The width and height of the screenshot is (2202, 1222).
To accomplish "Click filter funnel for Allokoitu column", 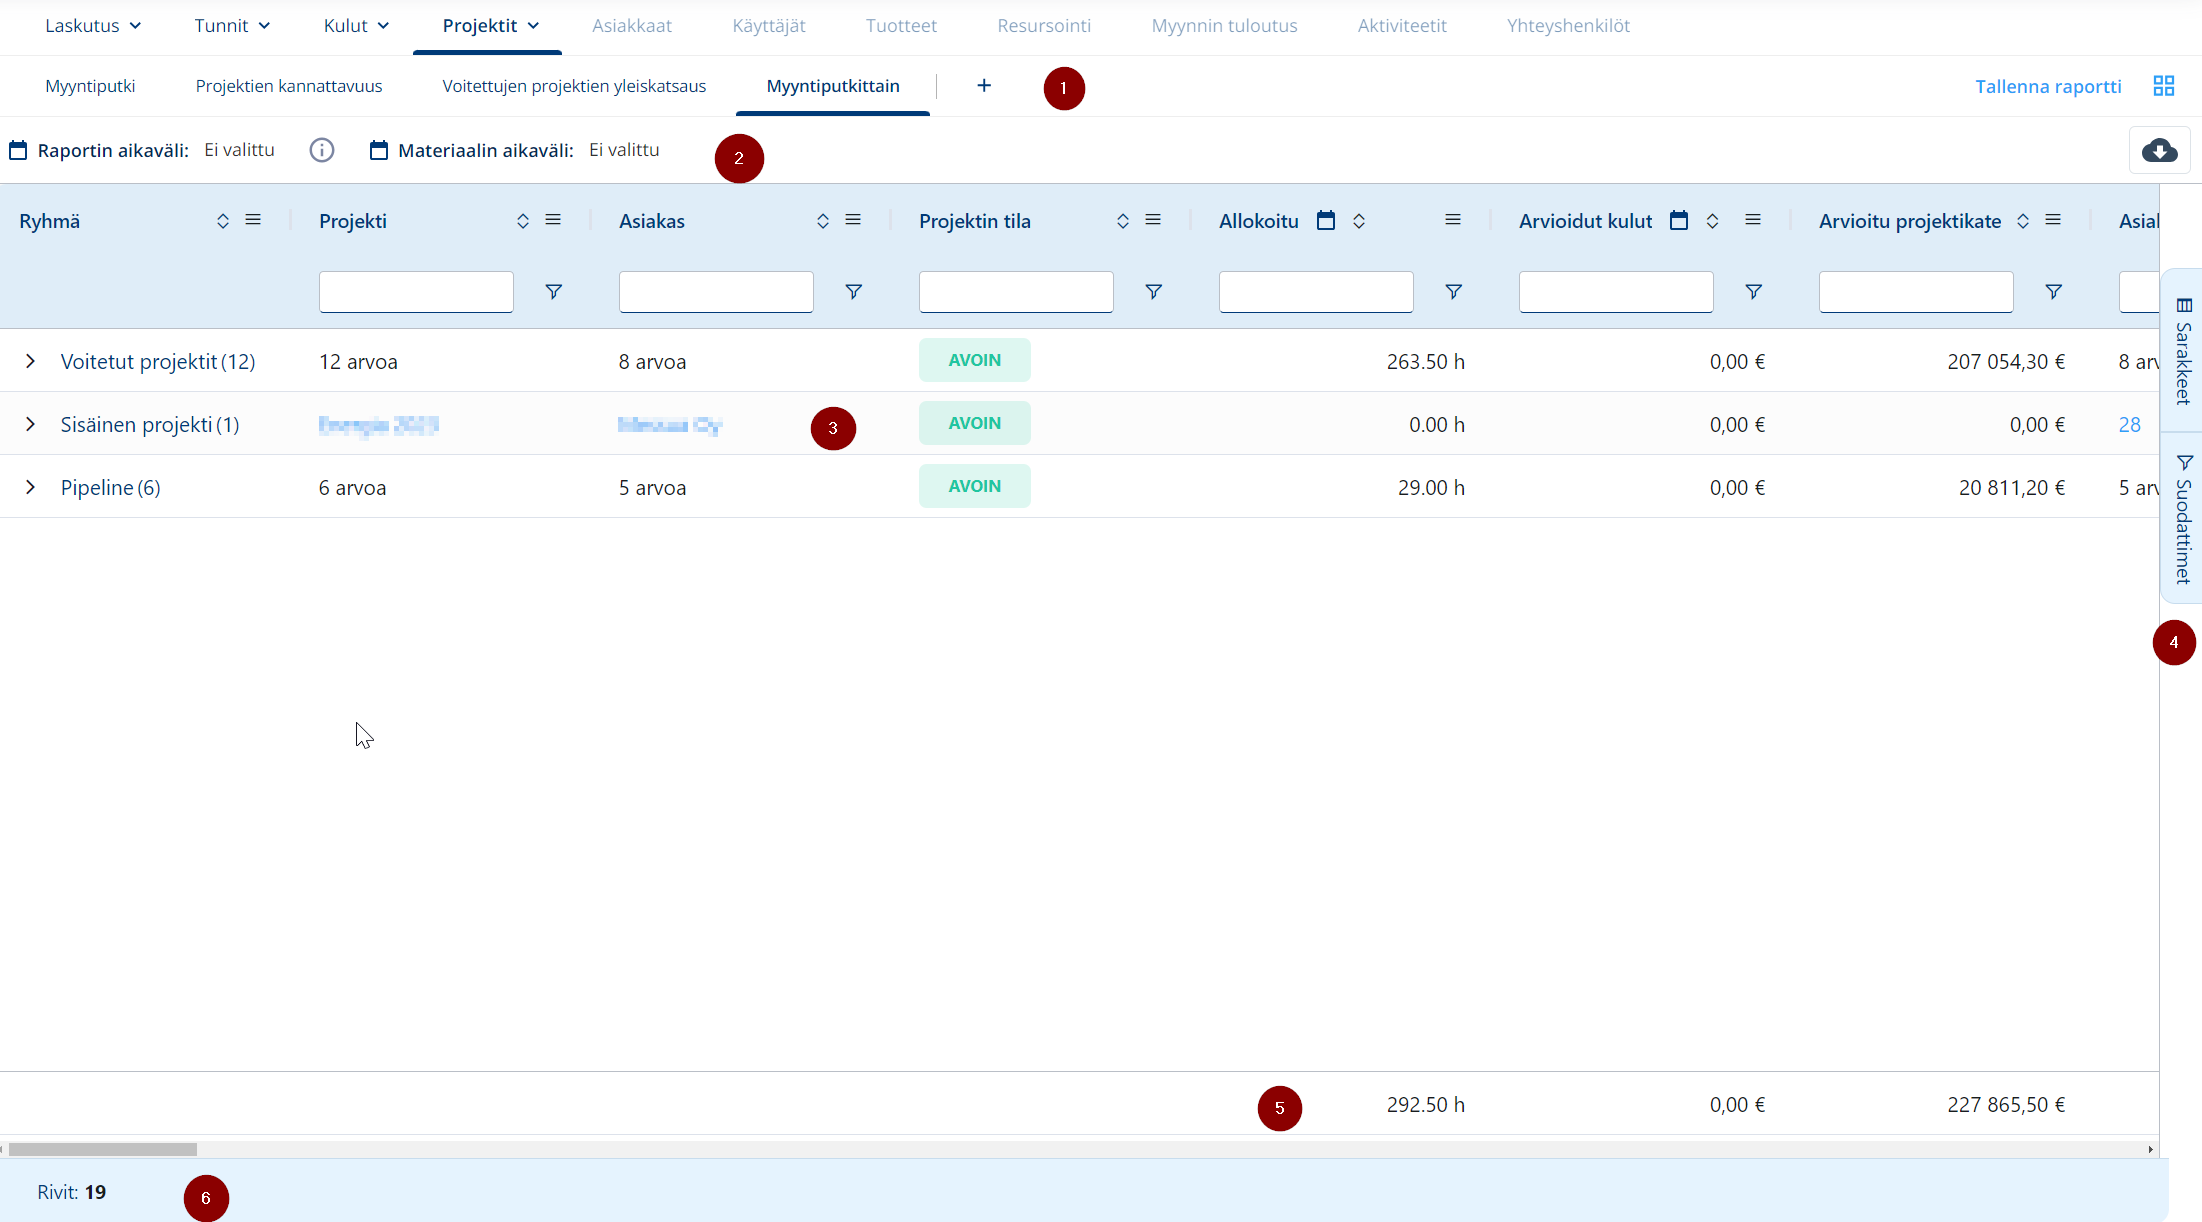I will 1453,292.
